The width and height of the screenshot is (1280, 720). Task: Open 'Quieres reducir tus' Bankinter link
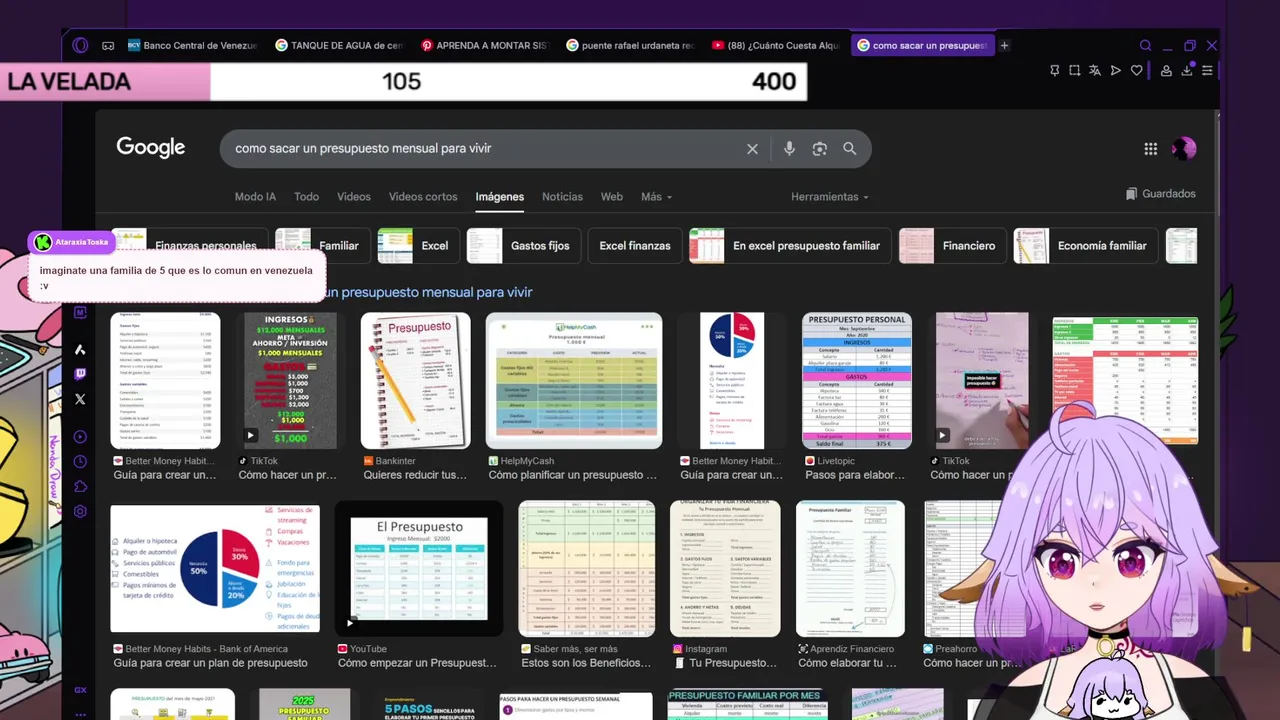point(414,475)
